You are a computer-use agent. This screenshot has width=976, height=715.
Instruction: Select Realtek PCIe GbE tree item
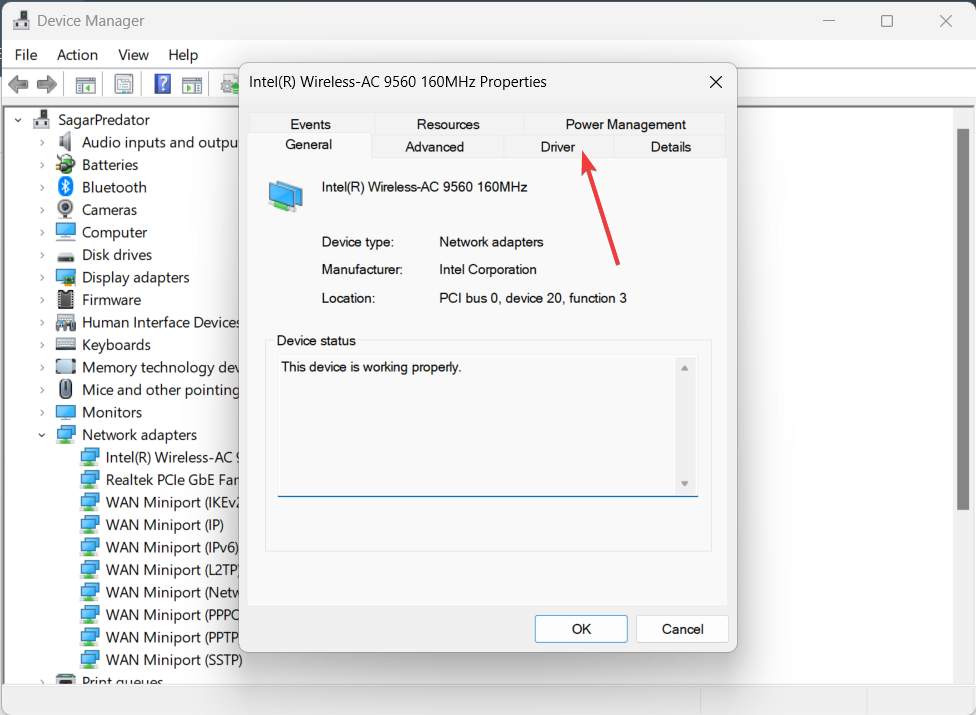pos(159,480)
